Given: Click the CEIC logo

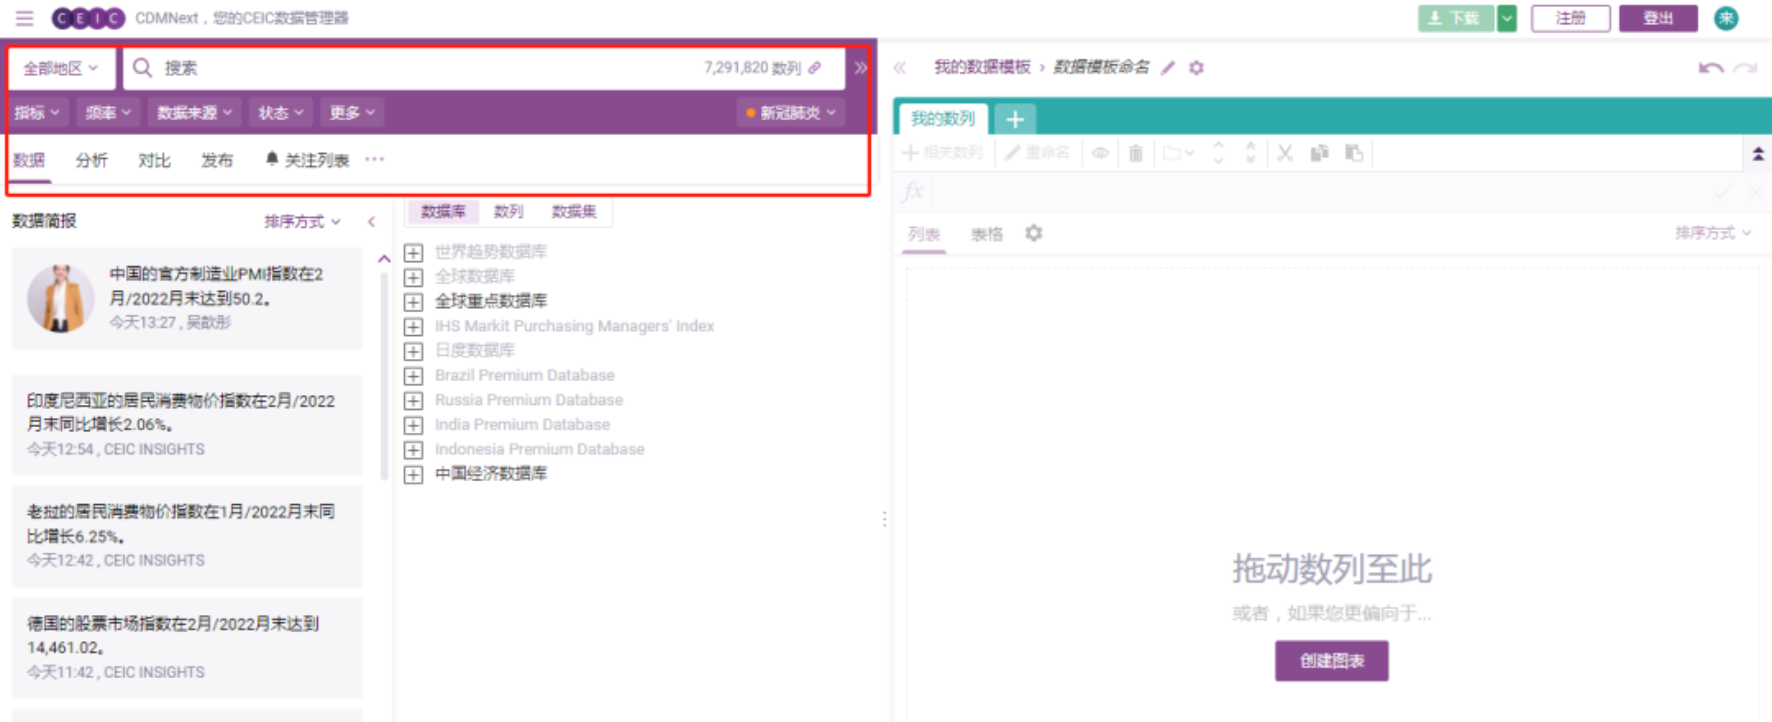Looking at the screenshot, I should click(88, 18).
